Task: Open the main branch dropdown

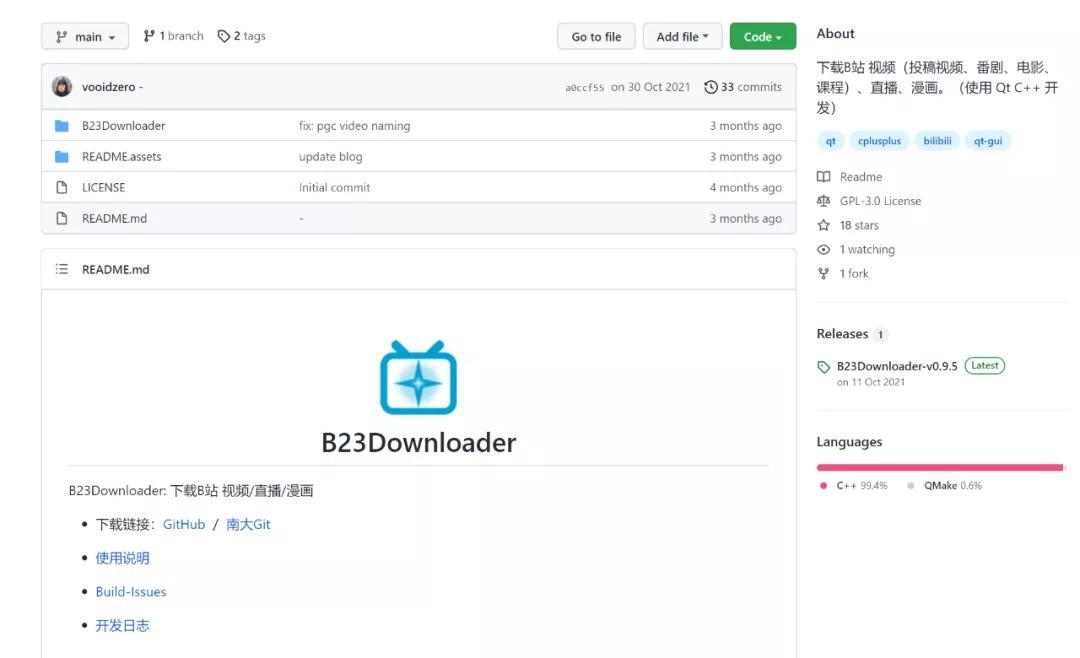Action: point(85,37)
